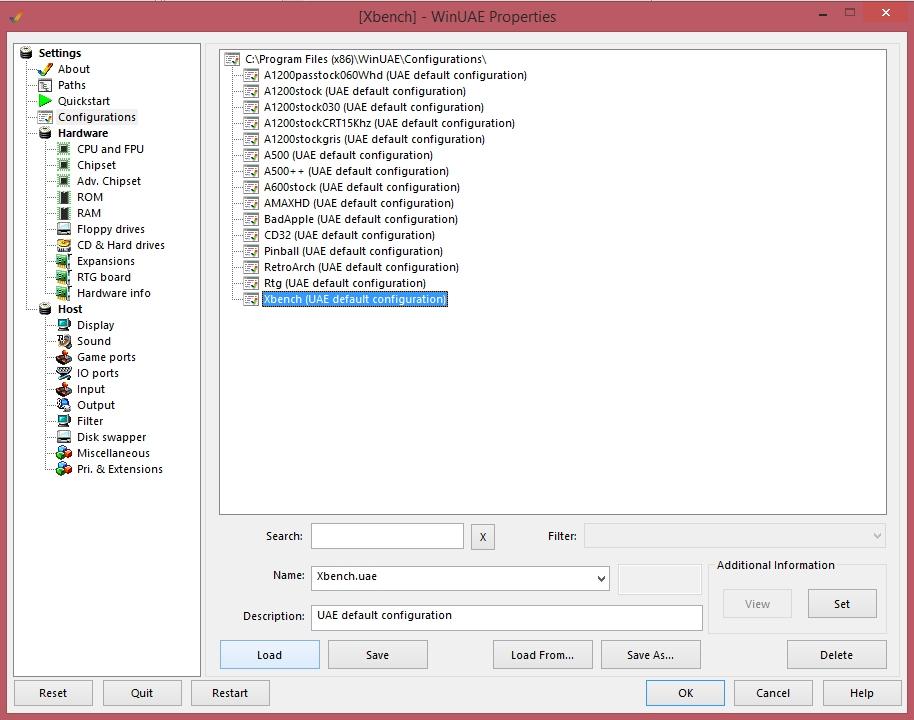Click the Pri. & Extensions icon
Screen dimensions: 914x720
click(x=64, y=469)
